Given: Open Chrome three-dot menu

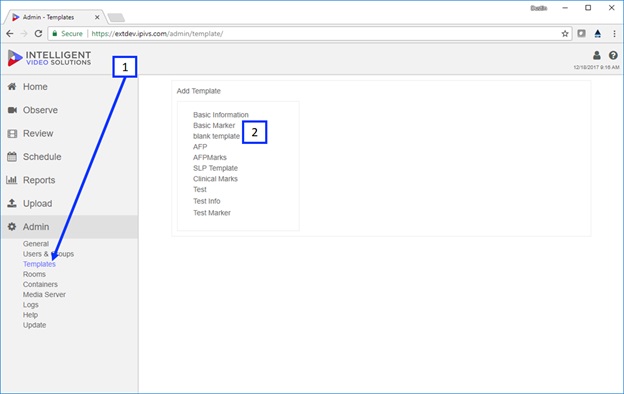Looking at the screenshot, I should pos(614,34).
